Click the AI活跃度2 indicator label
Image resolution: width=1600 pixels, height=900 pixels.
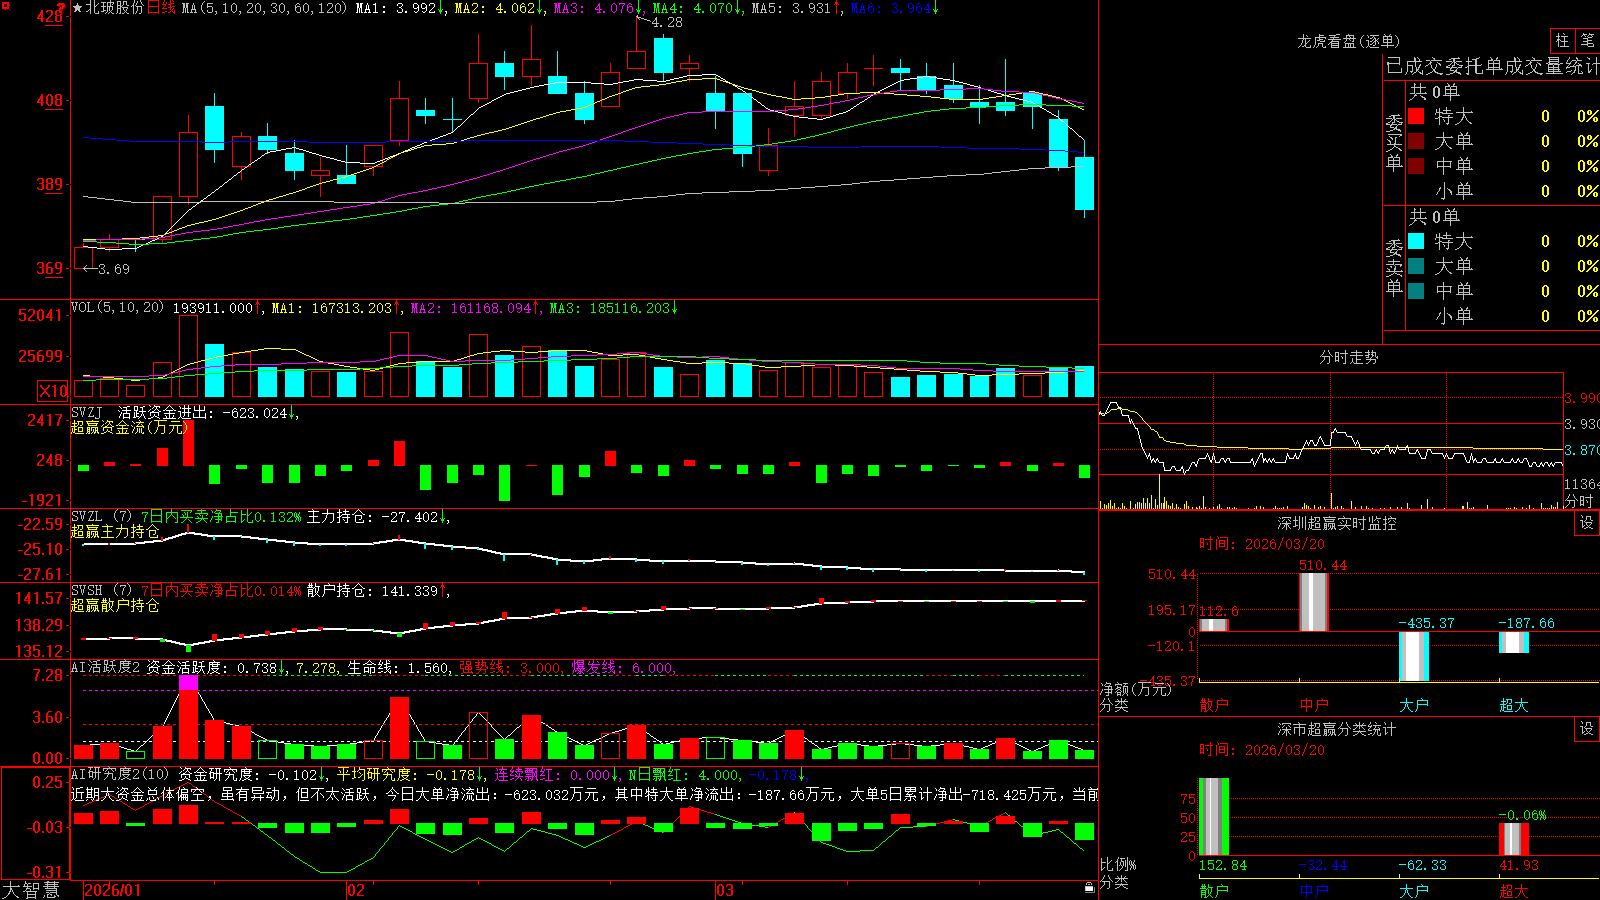[x=106, y=667]
